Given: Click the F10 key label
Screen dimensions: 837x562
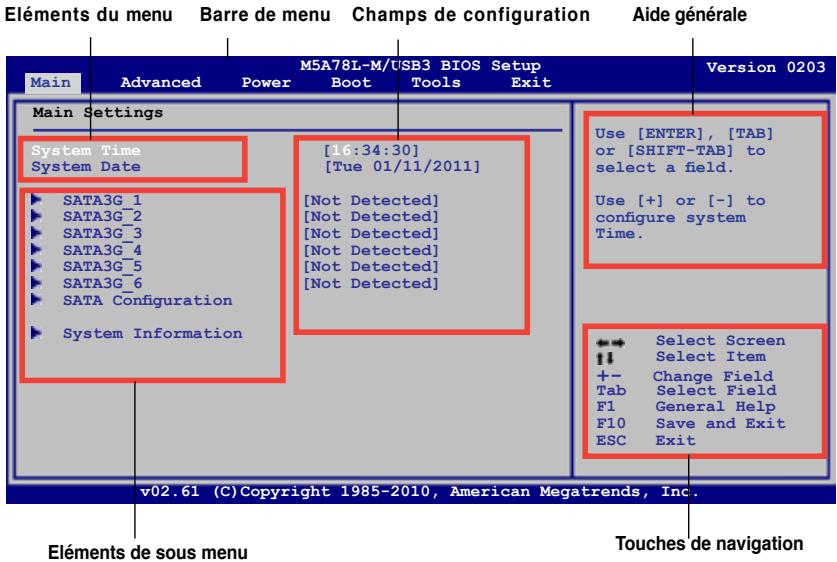Looking at the screenshot, I should [x=611, y=424].
